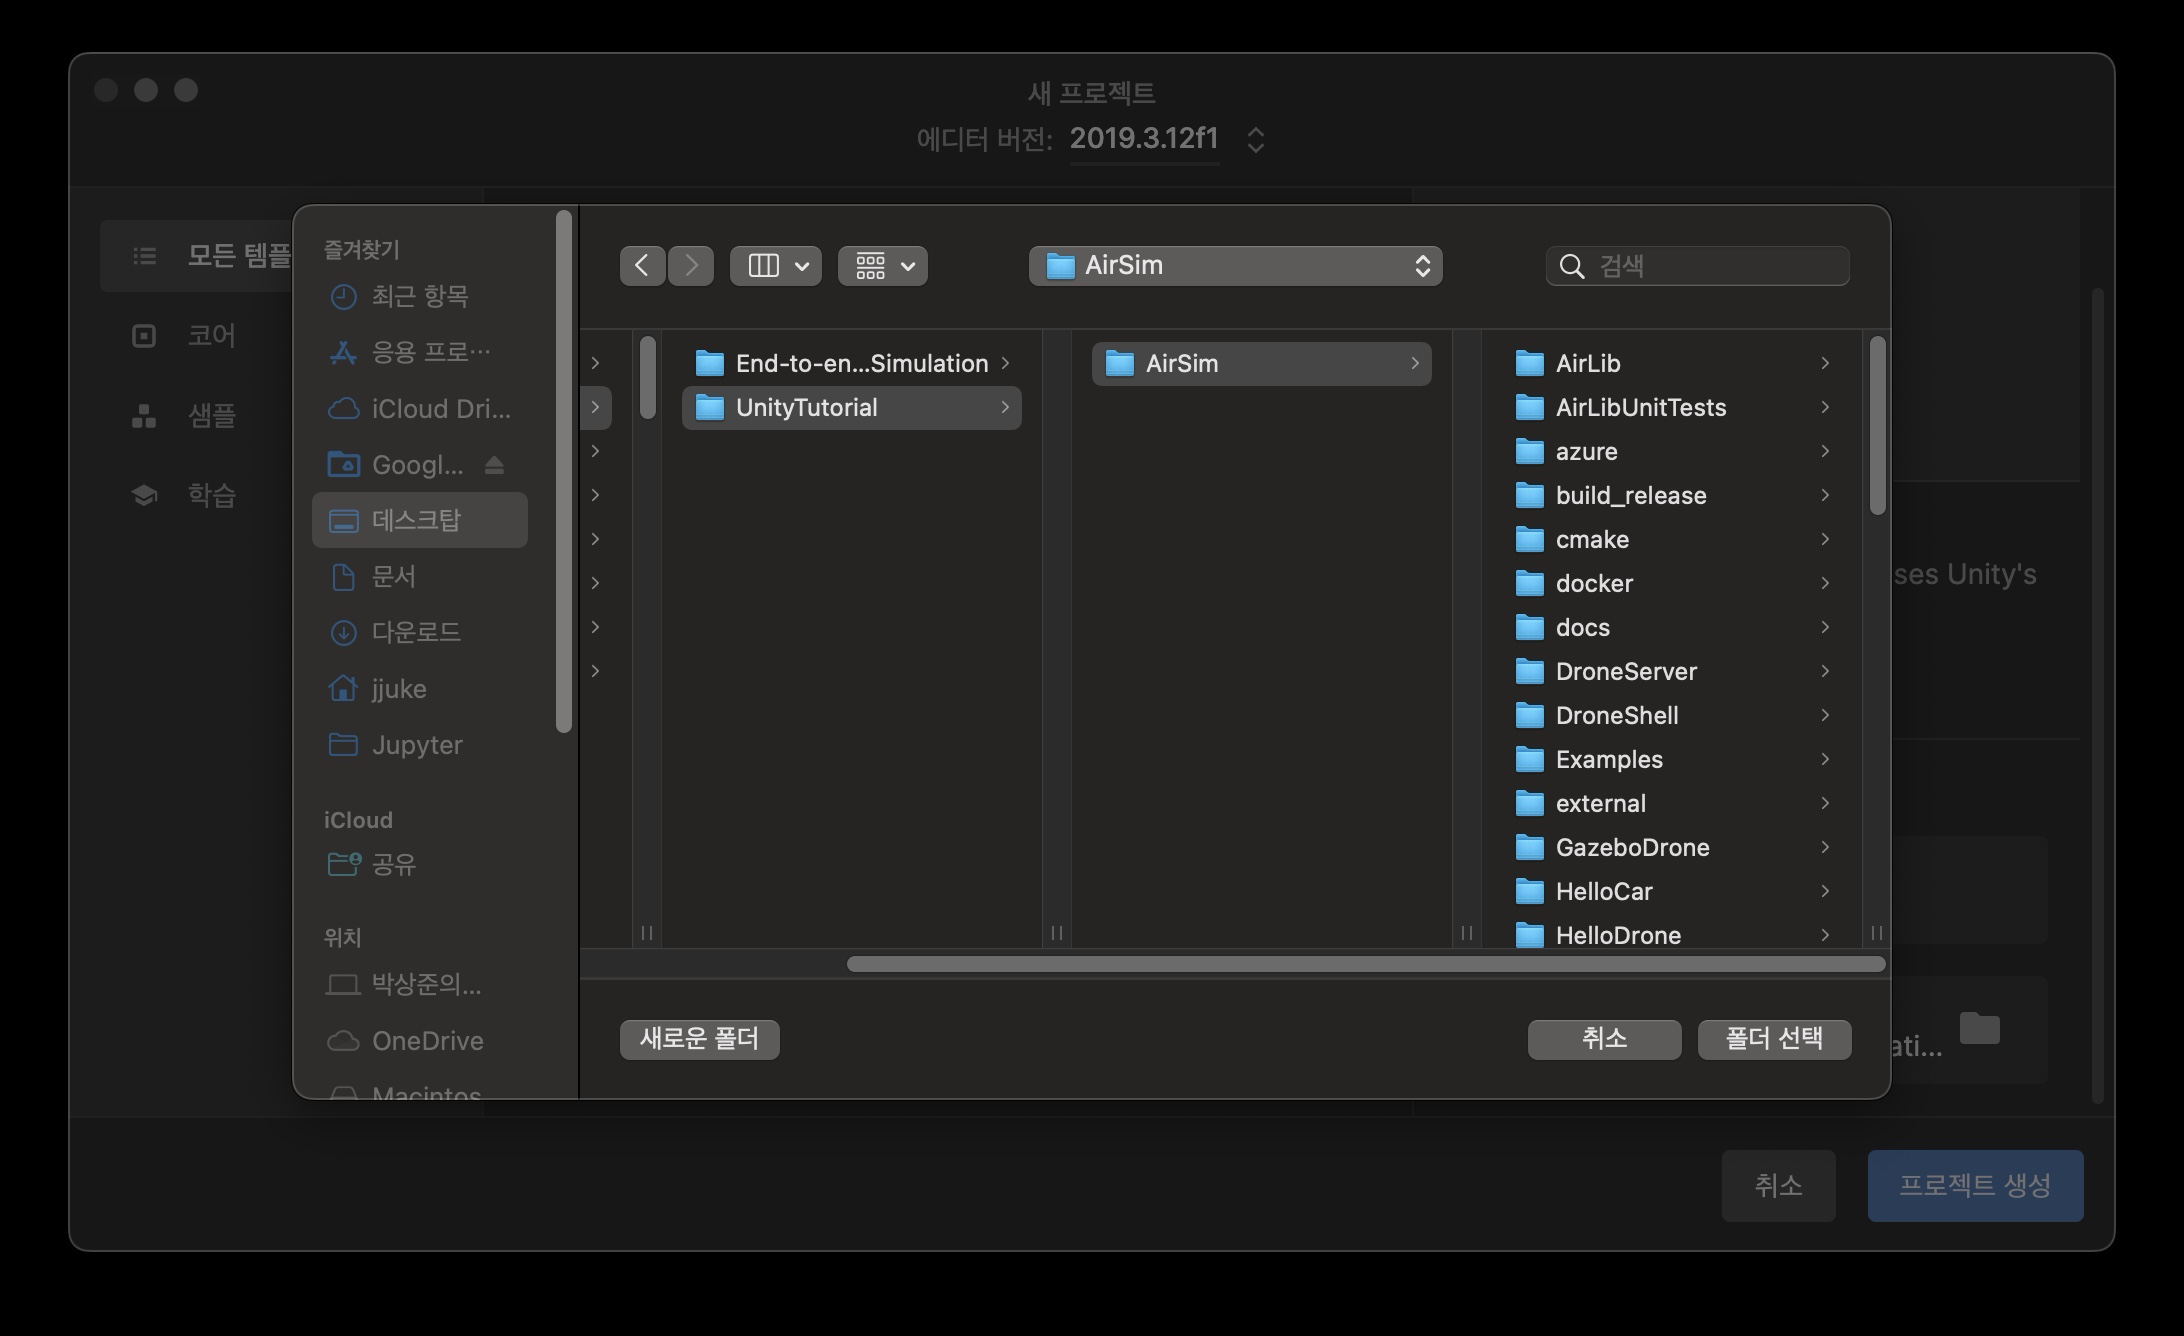Open OneDrive in the sidebar

click(x=420, y=1041)
